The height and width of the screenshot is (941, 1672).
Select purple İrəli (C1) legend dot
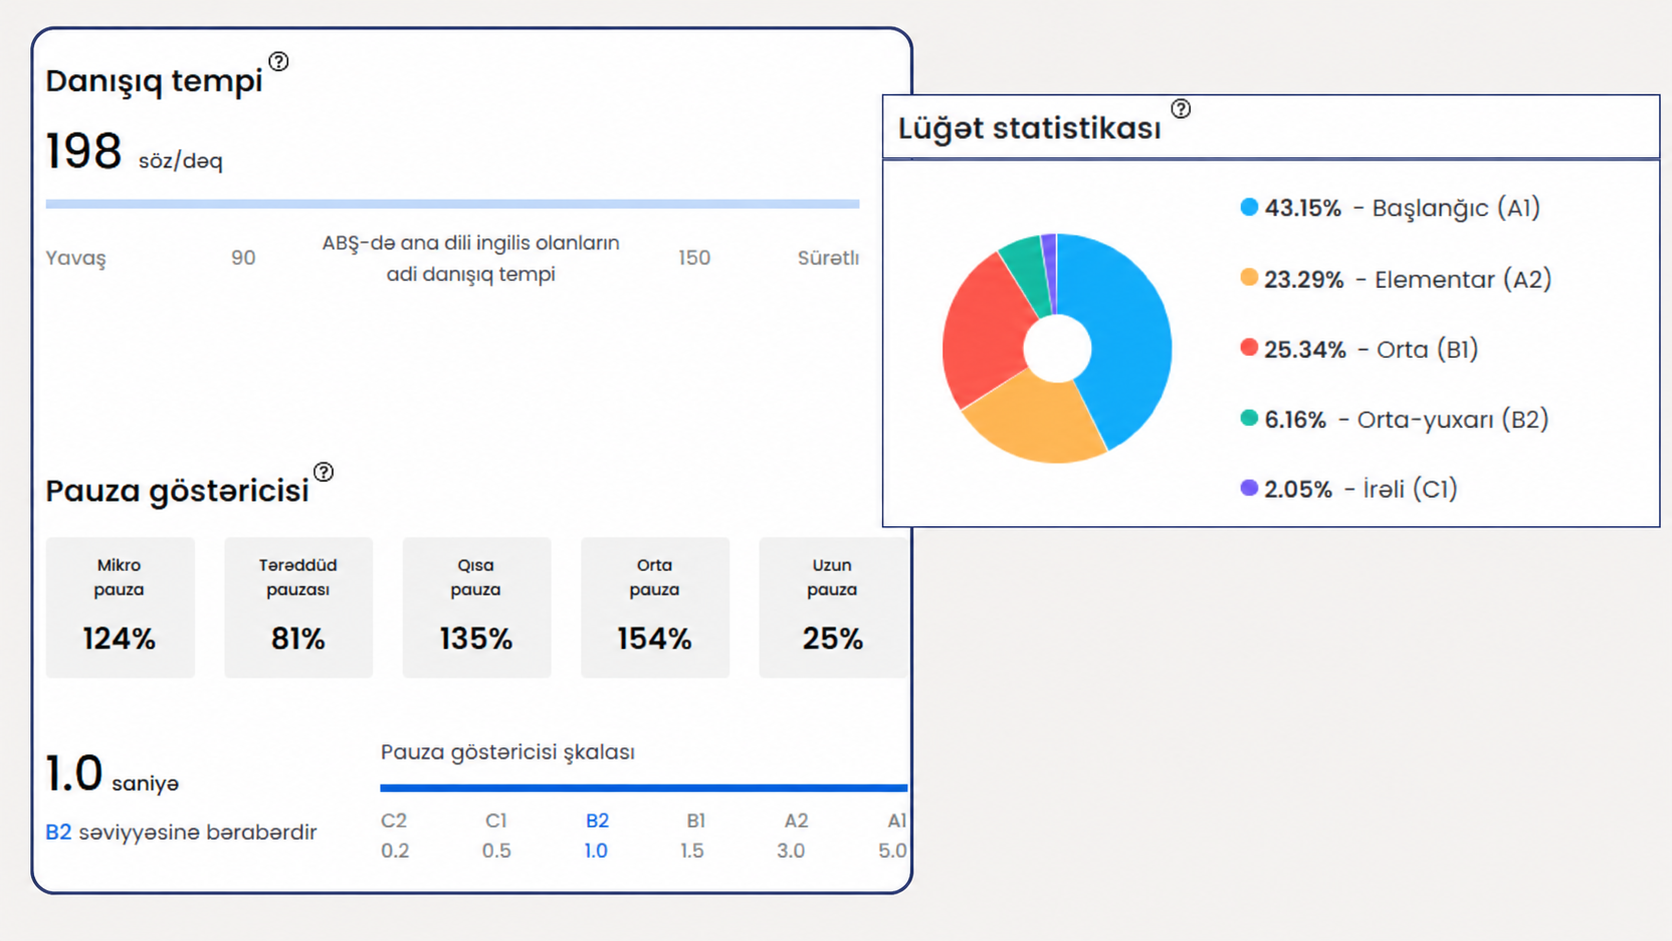tap(1249, 488)
